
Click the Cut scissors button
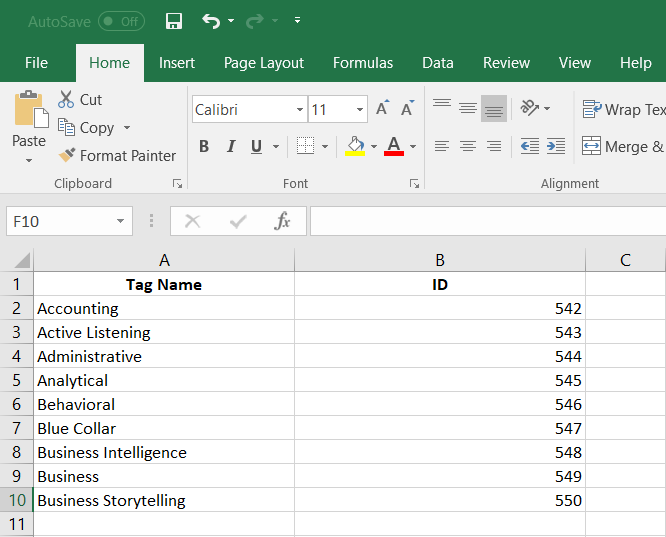point(80,99)
